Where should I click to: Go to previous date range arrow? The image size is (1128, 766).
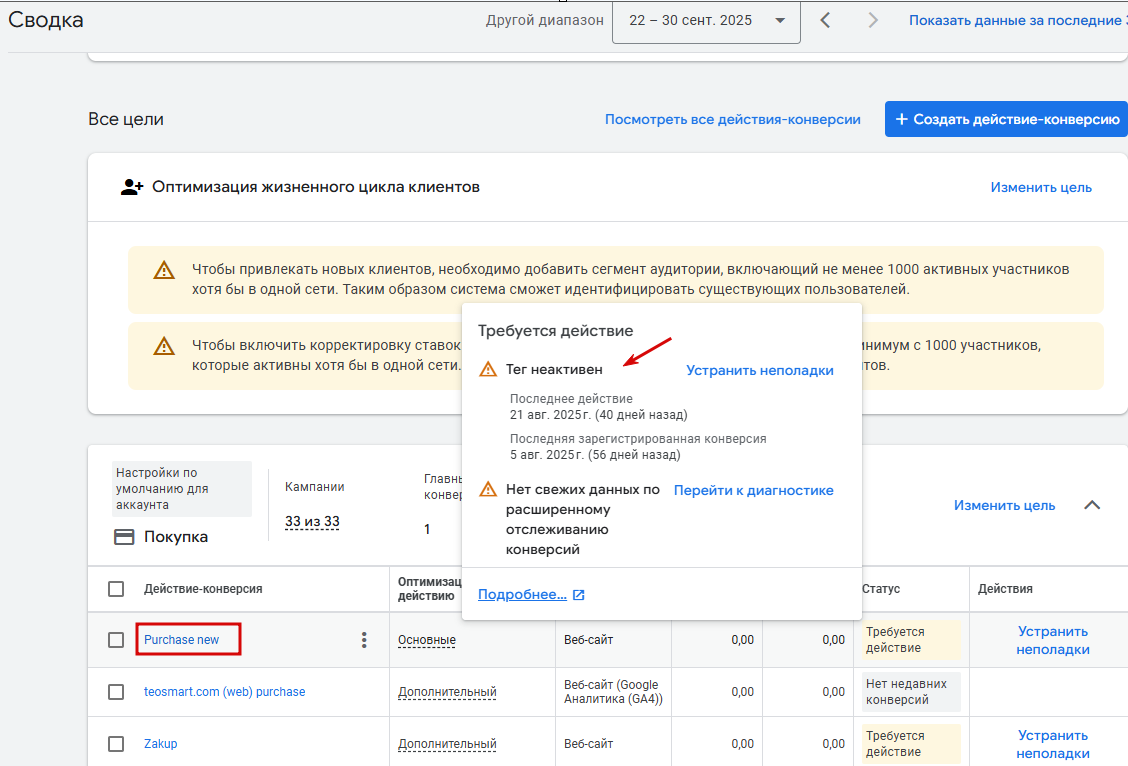pyautogui.click(x=825, y=20)
